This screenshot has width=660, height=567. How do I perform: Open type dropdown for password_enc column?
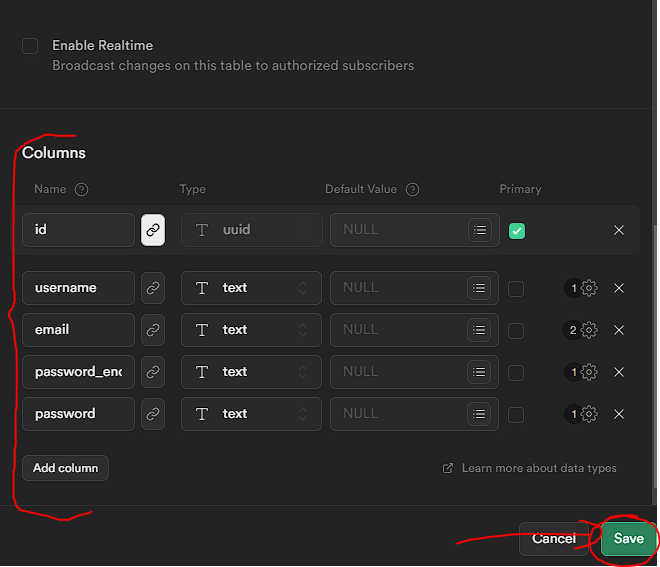251,372
